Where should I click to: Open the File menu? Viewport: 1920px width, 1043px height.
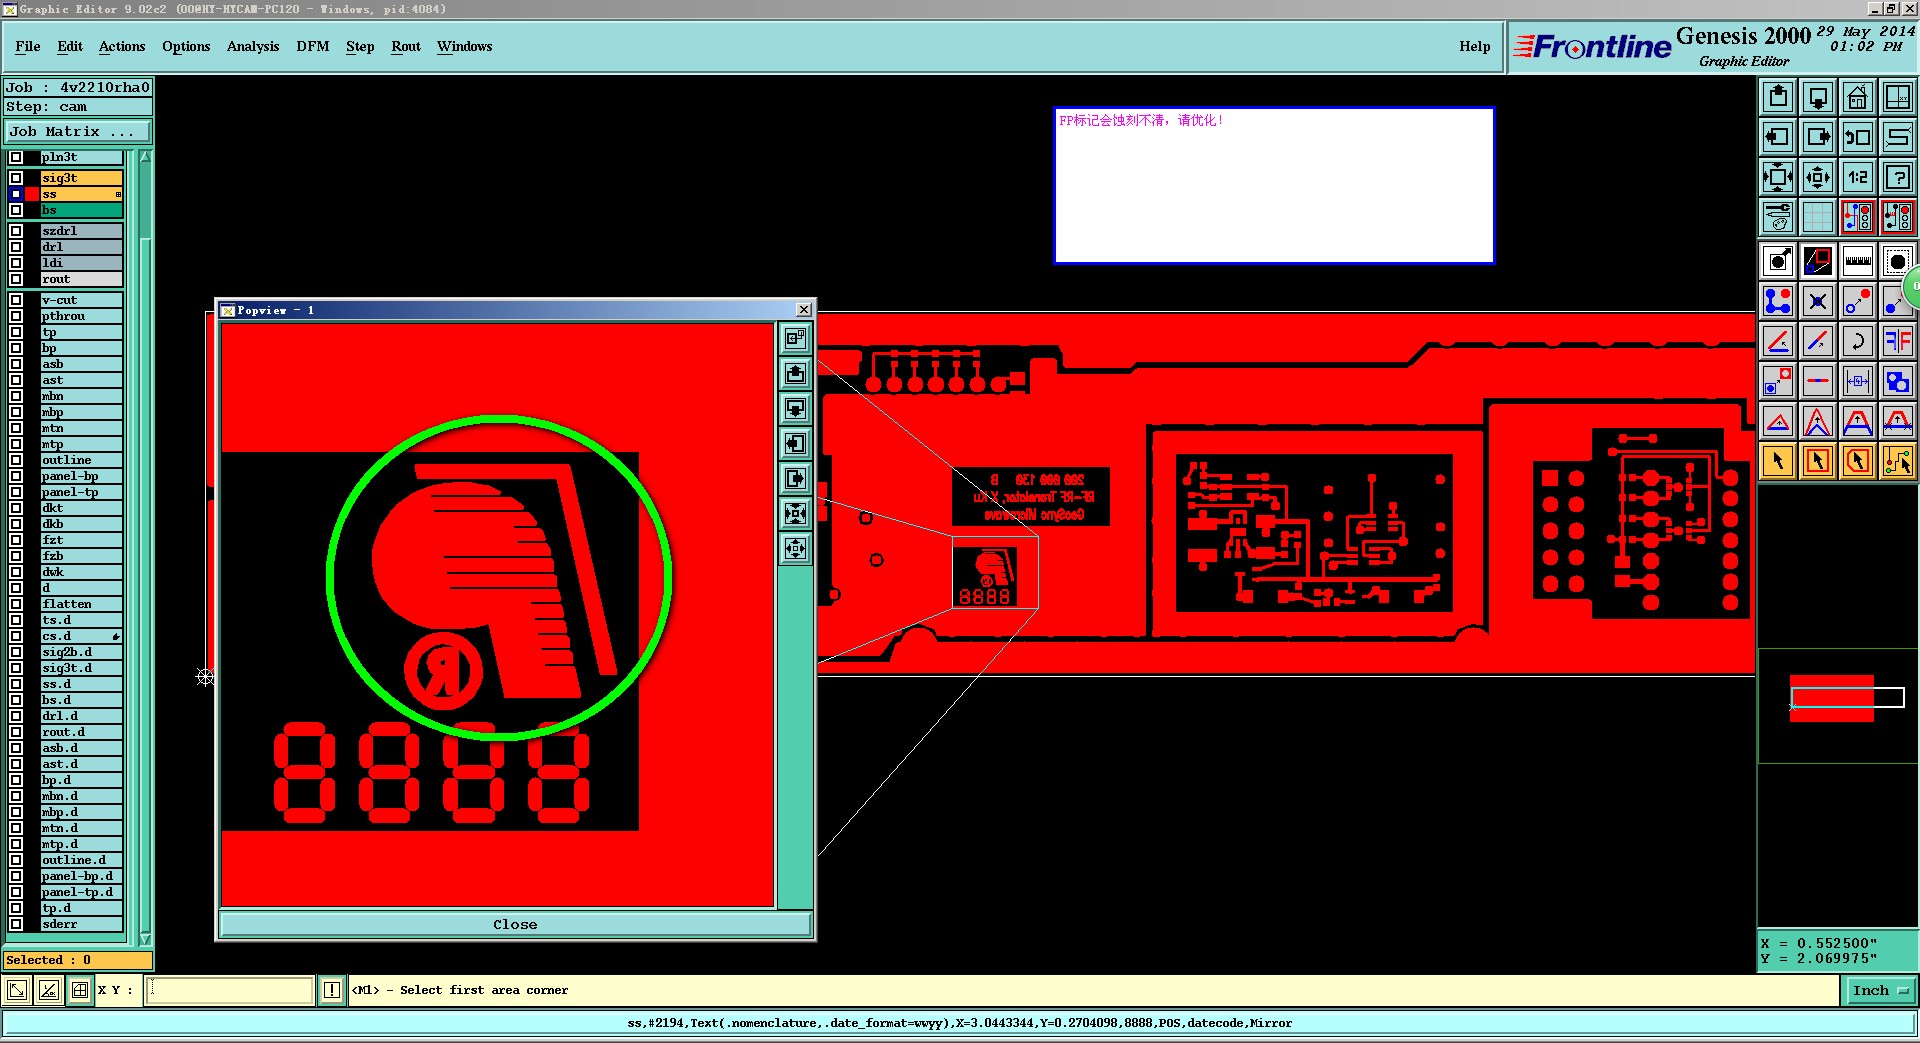point(28,46)
